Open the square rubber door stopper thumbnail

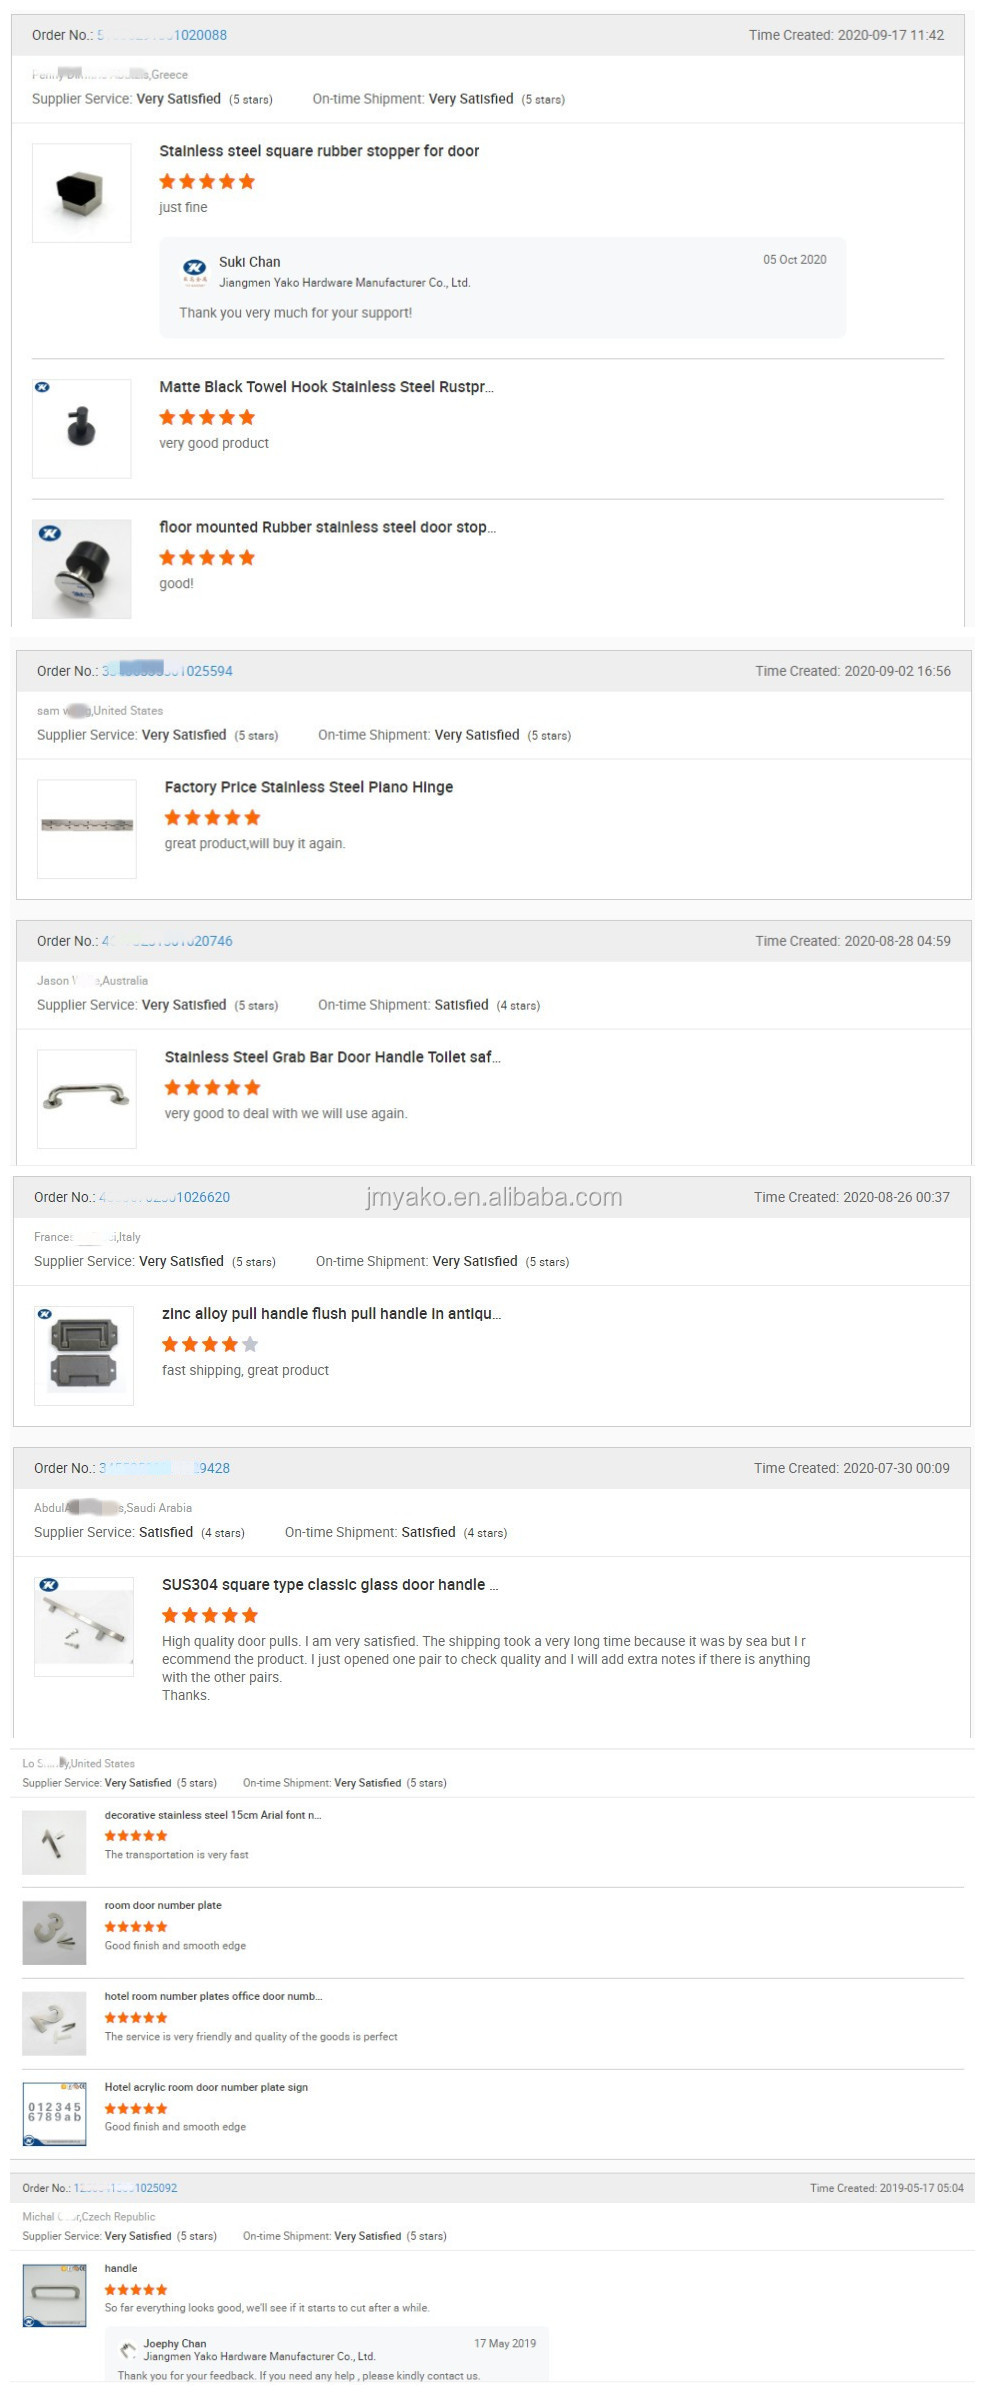[x=82, y=193]
